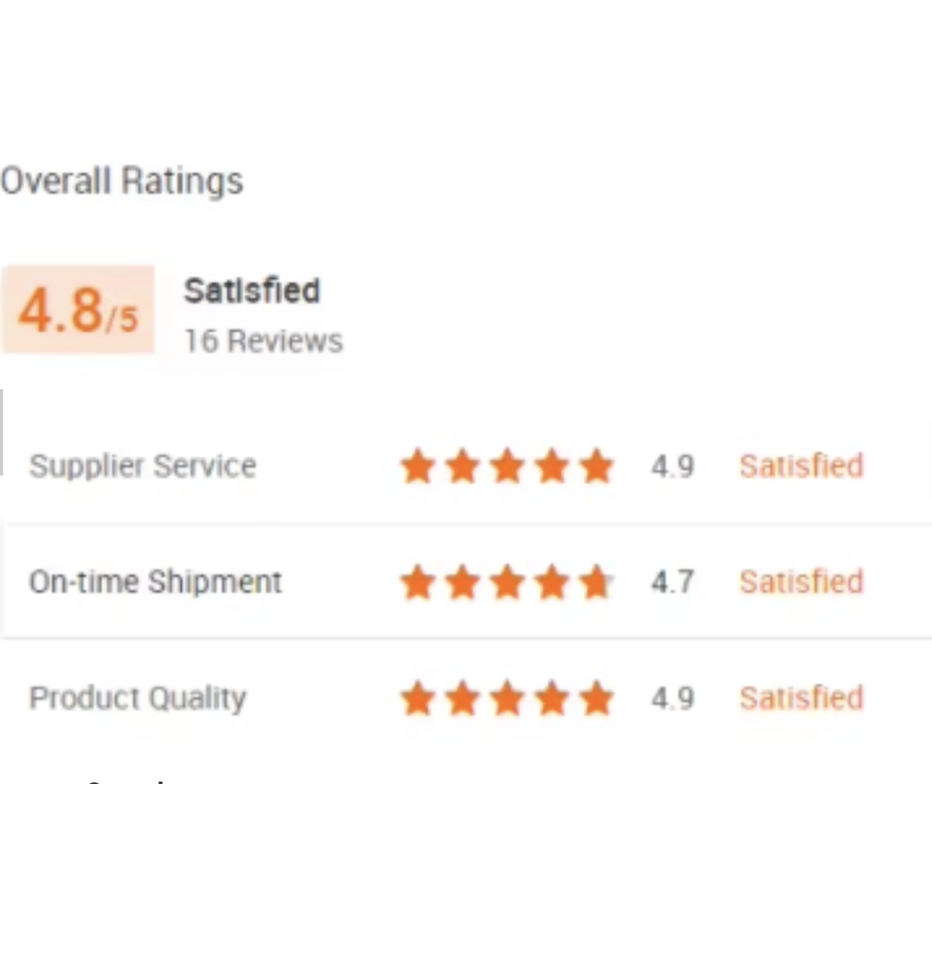This screenshot has height=960, width=932.
Task: Click the 4.7 On-time Shipment score
Action: point(672,582)
